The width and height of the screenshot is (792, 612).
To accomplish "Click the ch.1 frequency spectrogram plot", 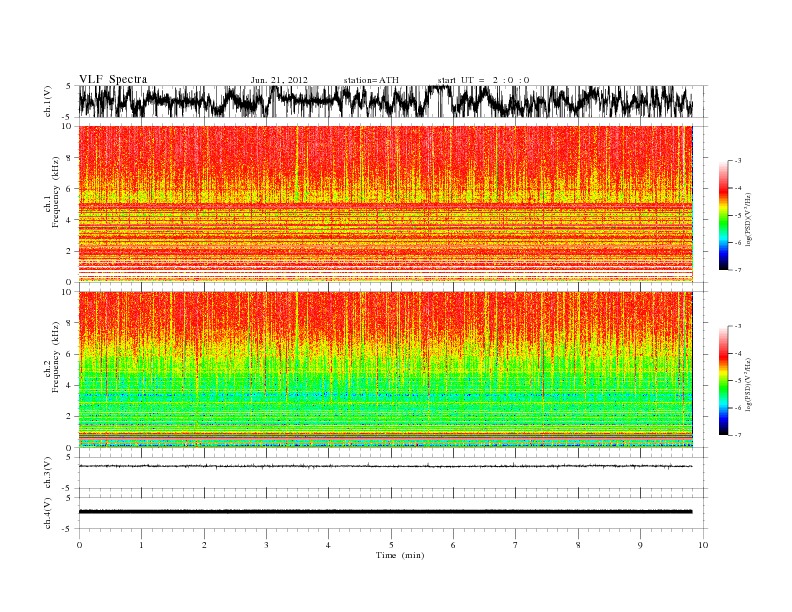I will (386, 204).
